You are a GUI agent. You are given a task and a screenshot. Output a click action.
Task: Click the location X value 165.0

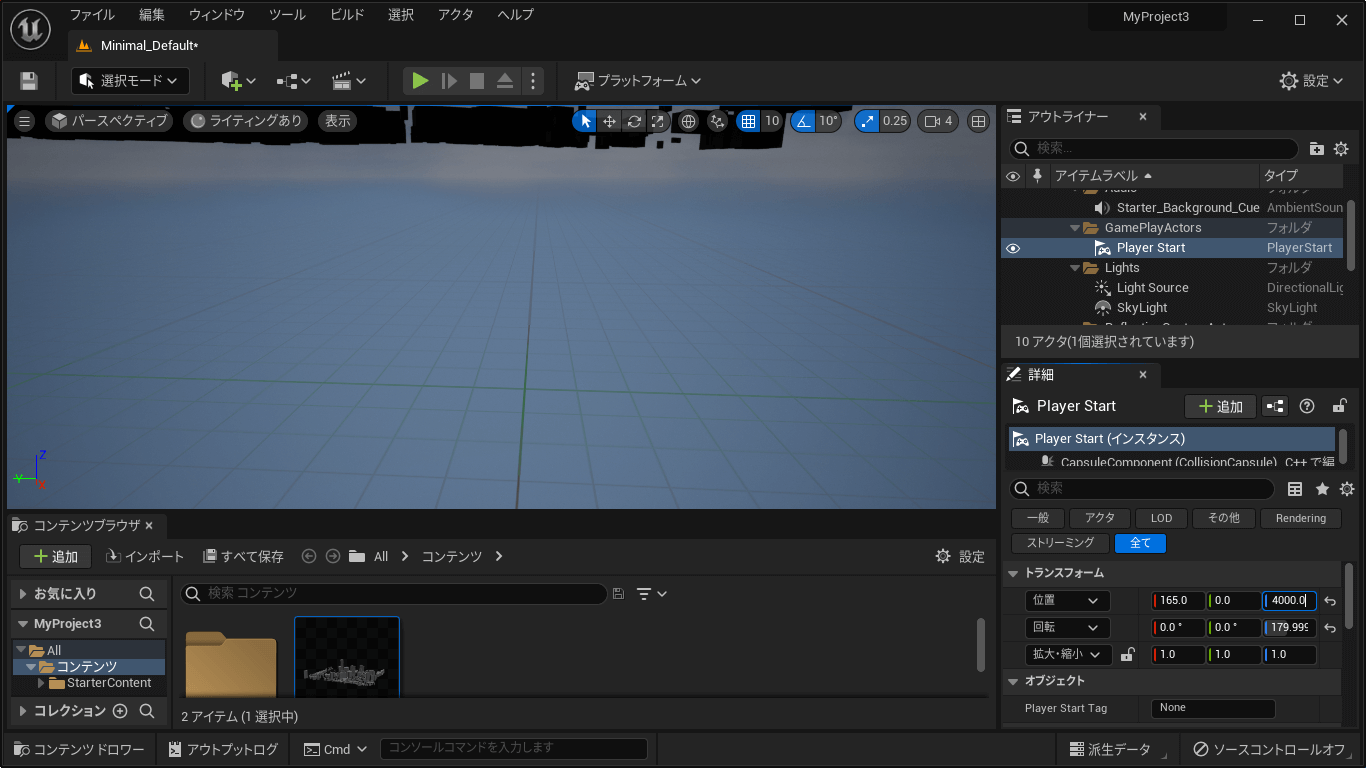pos(1178,601)
